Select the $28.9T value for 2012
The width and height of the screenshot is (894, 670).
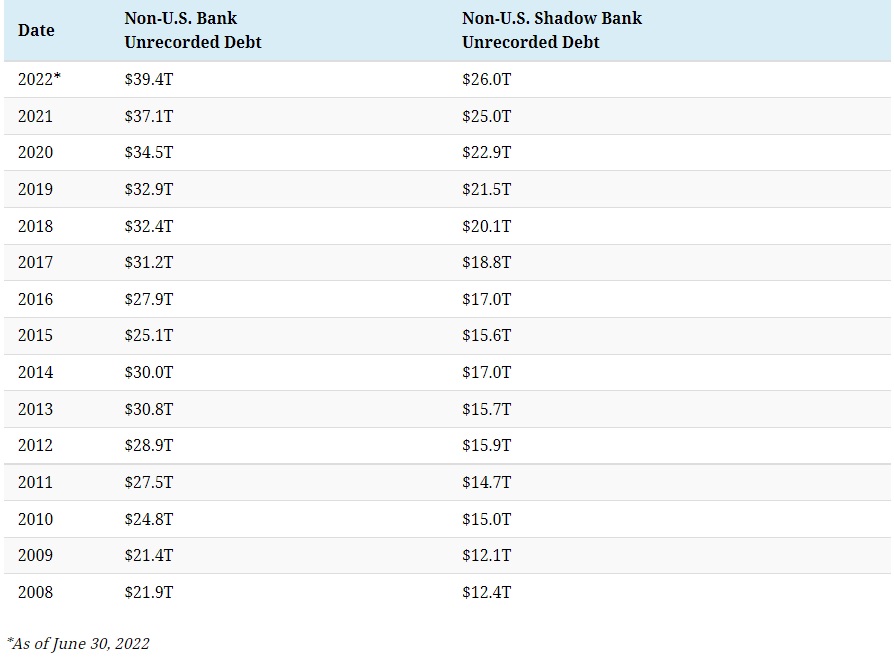[148, 445]
